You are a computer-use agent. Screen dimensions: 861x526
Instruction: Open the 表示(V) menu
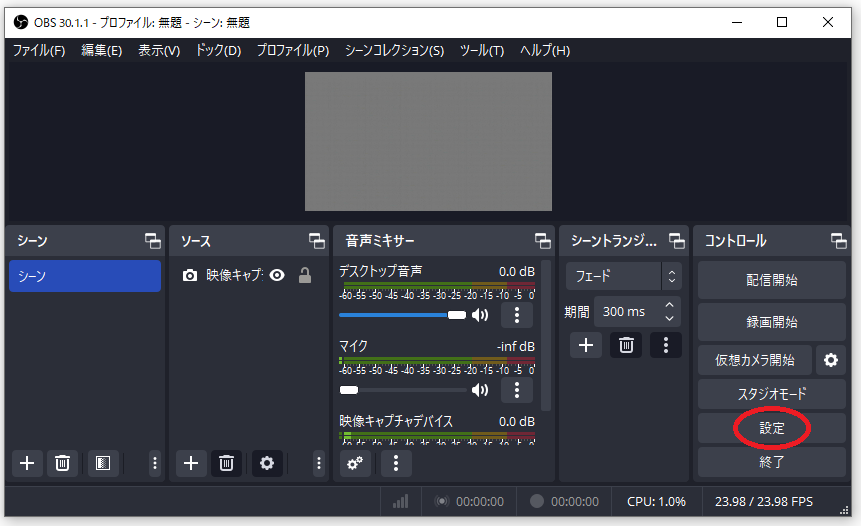point(159,51)
